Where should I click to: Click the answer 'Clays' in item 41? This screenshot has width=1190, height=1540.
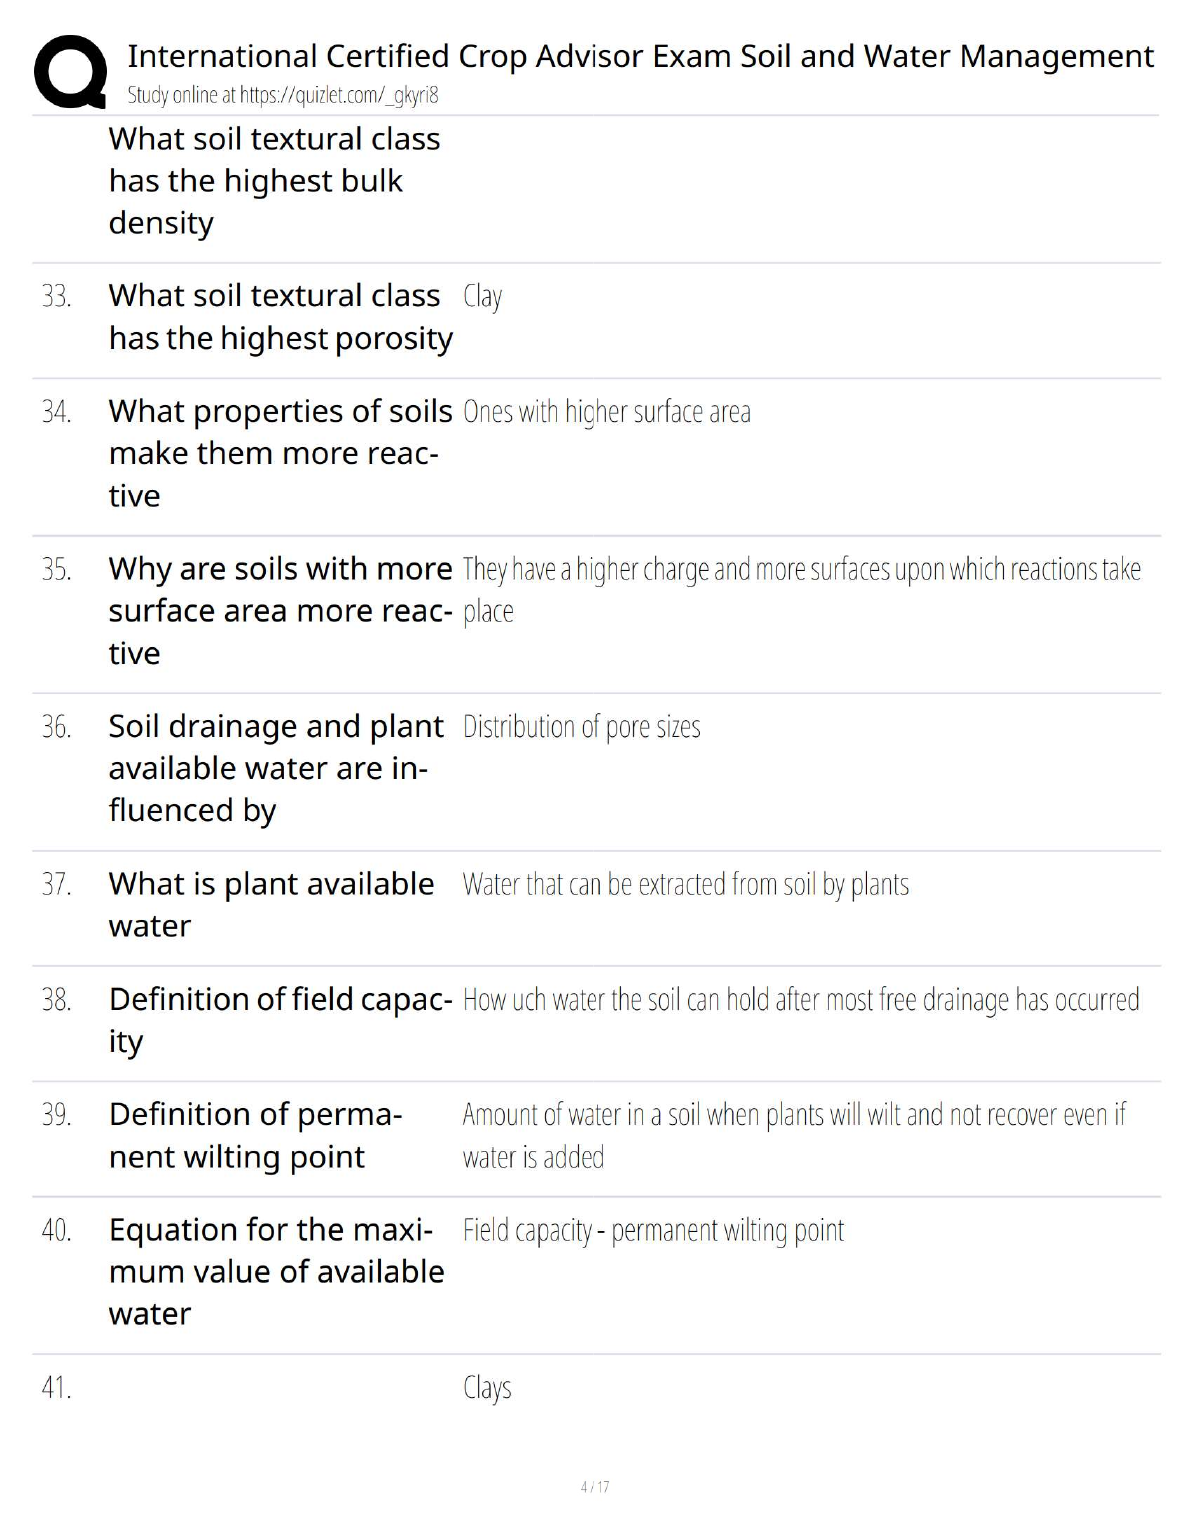coord(487,1388)
